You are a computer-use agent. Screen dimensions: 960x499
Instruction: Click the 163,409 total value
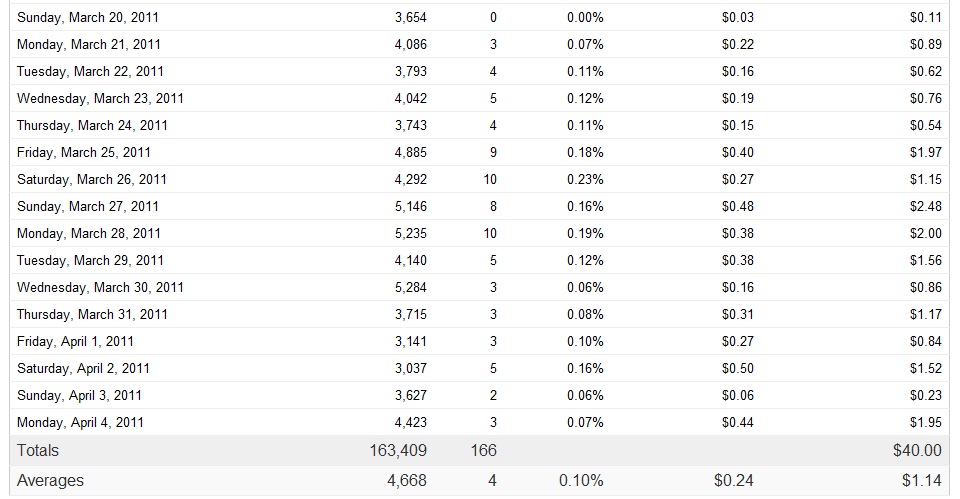click(x=398, y=451)
